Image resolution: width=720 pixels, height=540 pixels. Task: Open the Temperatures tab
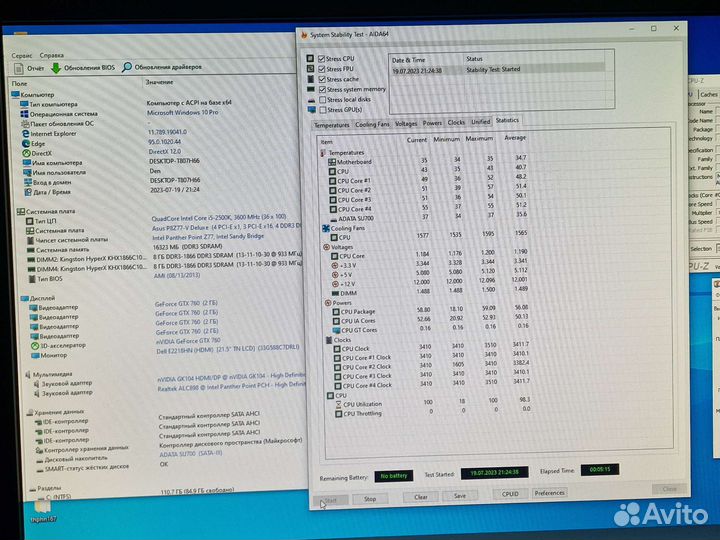pos(332,125)
